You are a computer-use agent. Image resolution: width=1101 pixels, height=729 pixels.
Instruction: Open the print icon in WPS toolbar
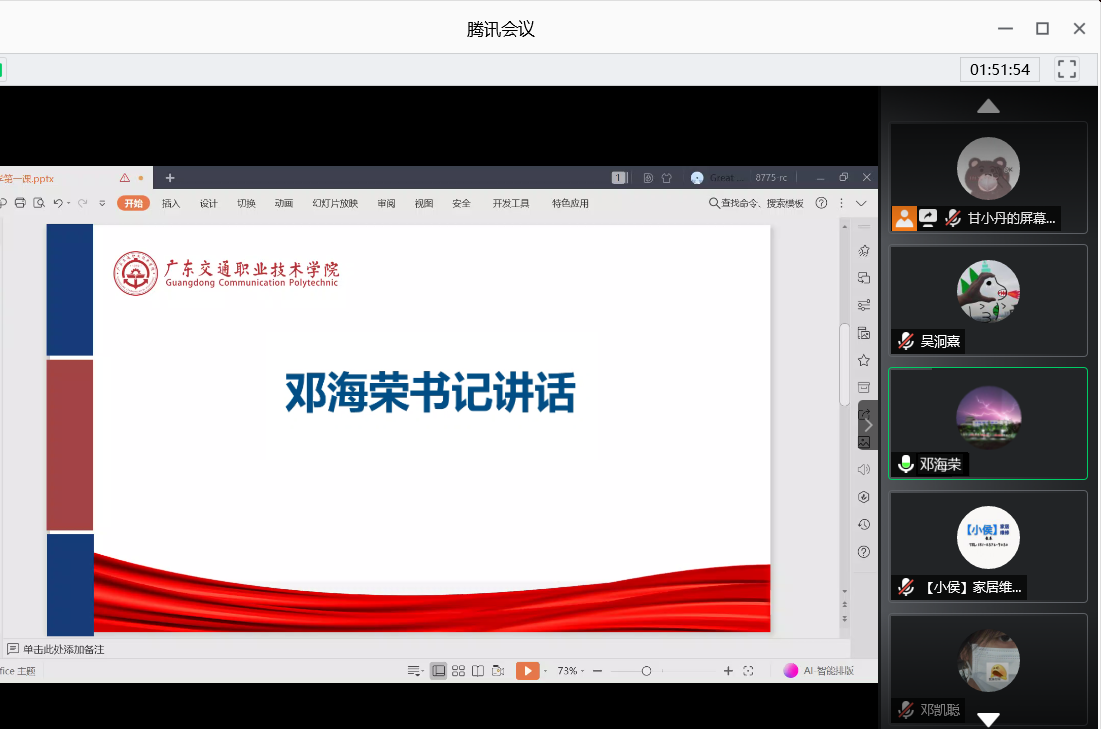click(20, 203)
